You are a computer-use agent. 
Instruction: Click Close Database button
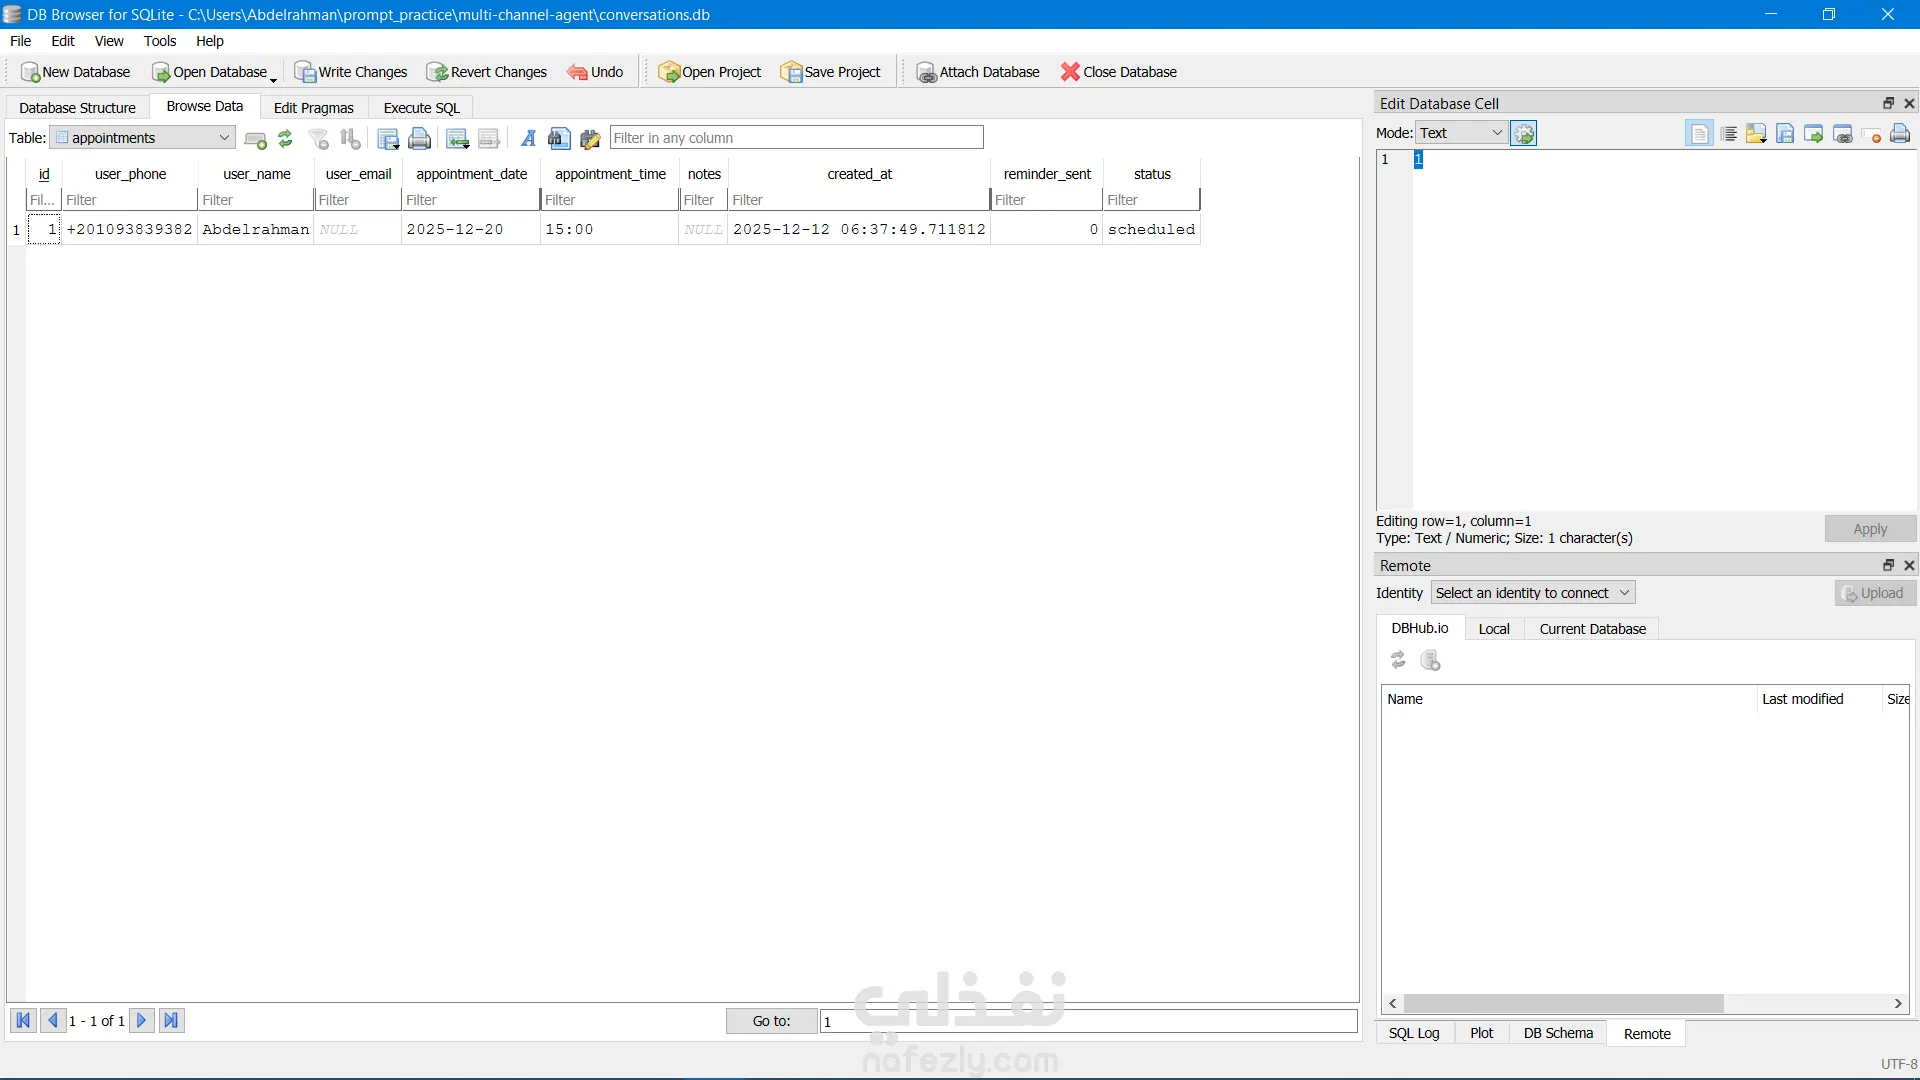tap(1119, 72)
